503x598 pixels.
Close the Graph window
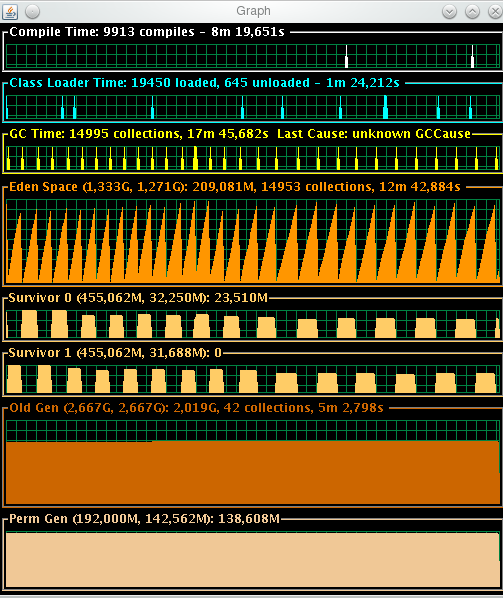point(495,12)
